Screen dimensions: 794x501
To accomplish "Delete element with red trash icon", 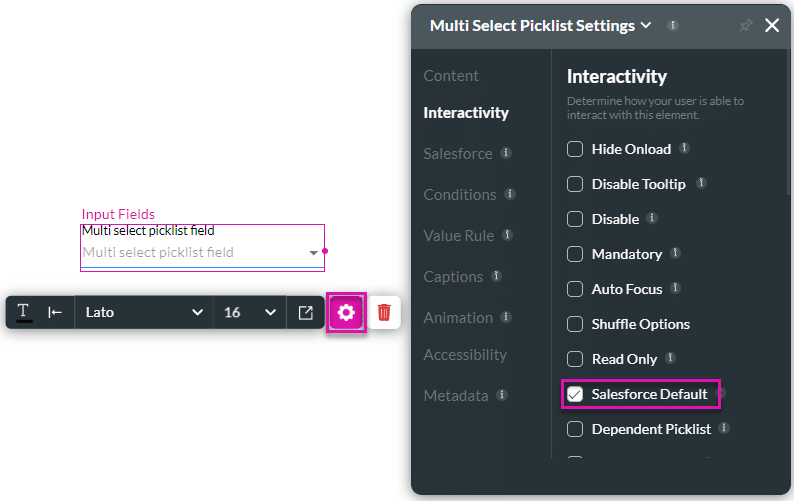I will point(384,313).
